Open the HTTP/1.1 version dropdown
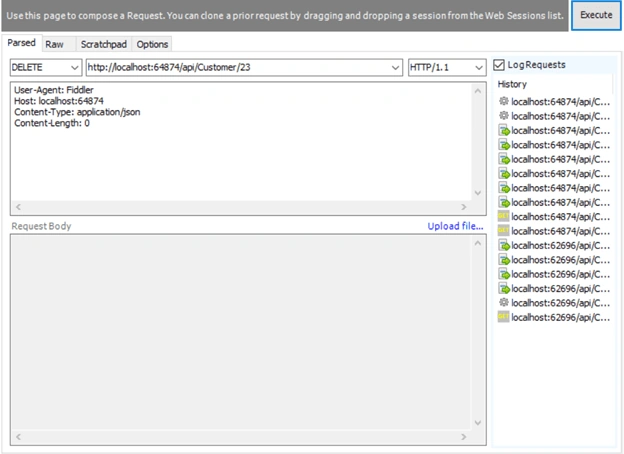This screenshot has height=454, width=624. click(x=447, y=67)
